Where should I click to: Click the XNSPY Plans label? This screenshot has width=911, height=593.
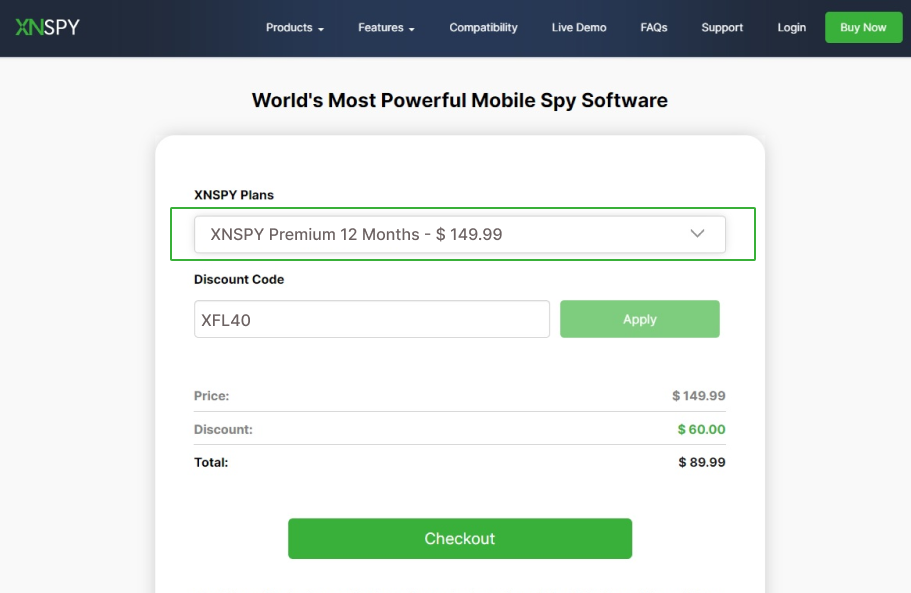pos(233,194)
